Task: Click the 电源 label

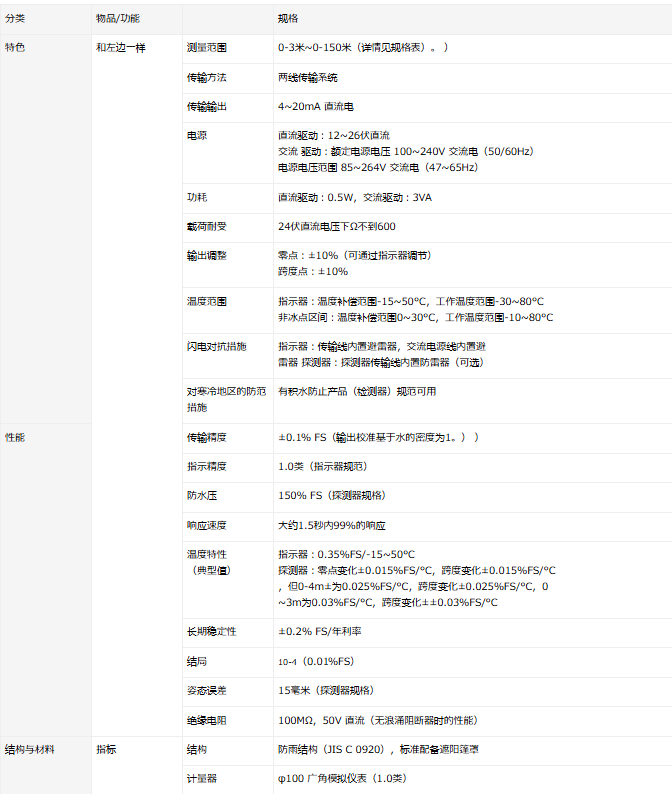Action: point(196,135)
